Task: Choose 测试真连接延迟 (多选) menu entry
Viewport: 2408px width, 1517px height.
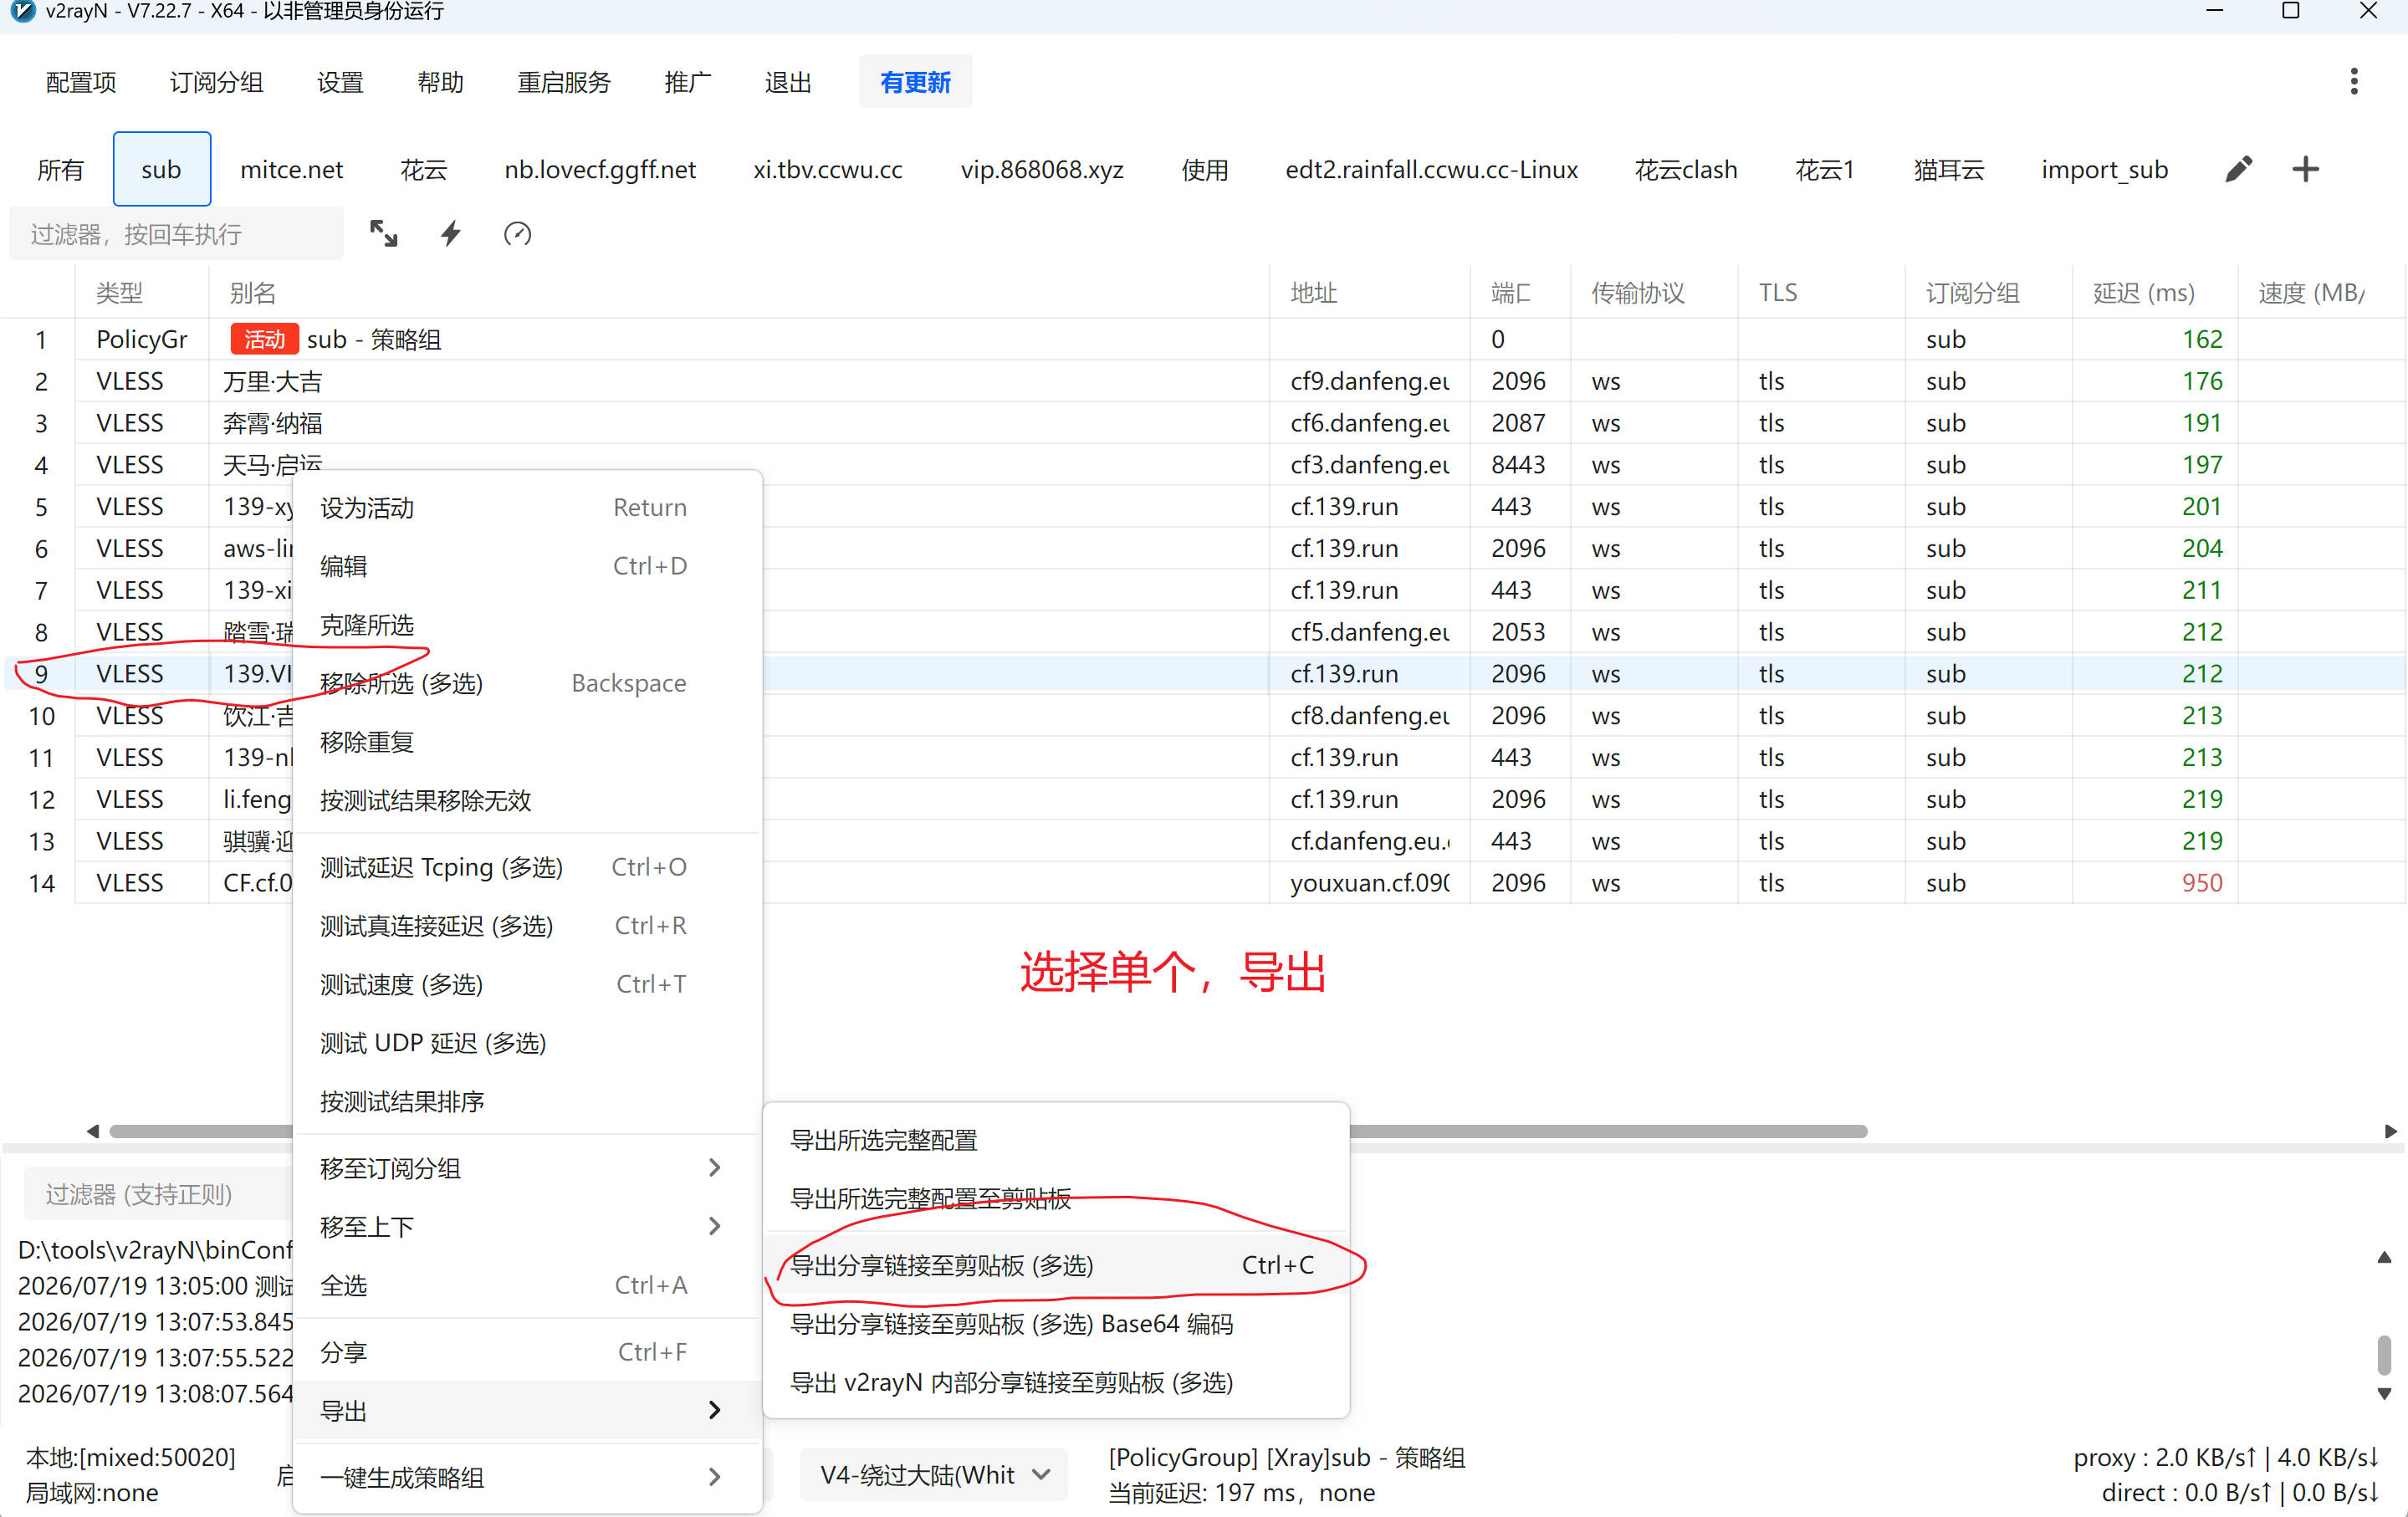Action: pyautogui.click(x=527, y=925)
